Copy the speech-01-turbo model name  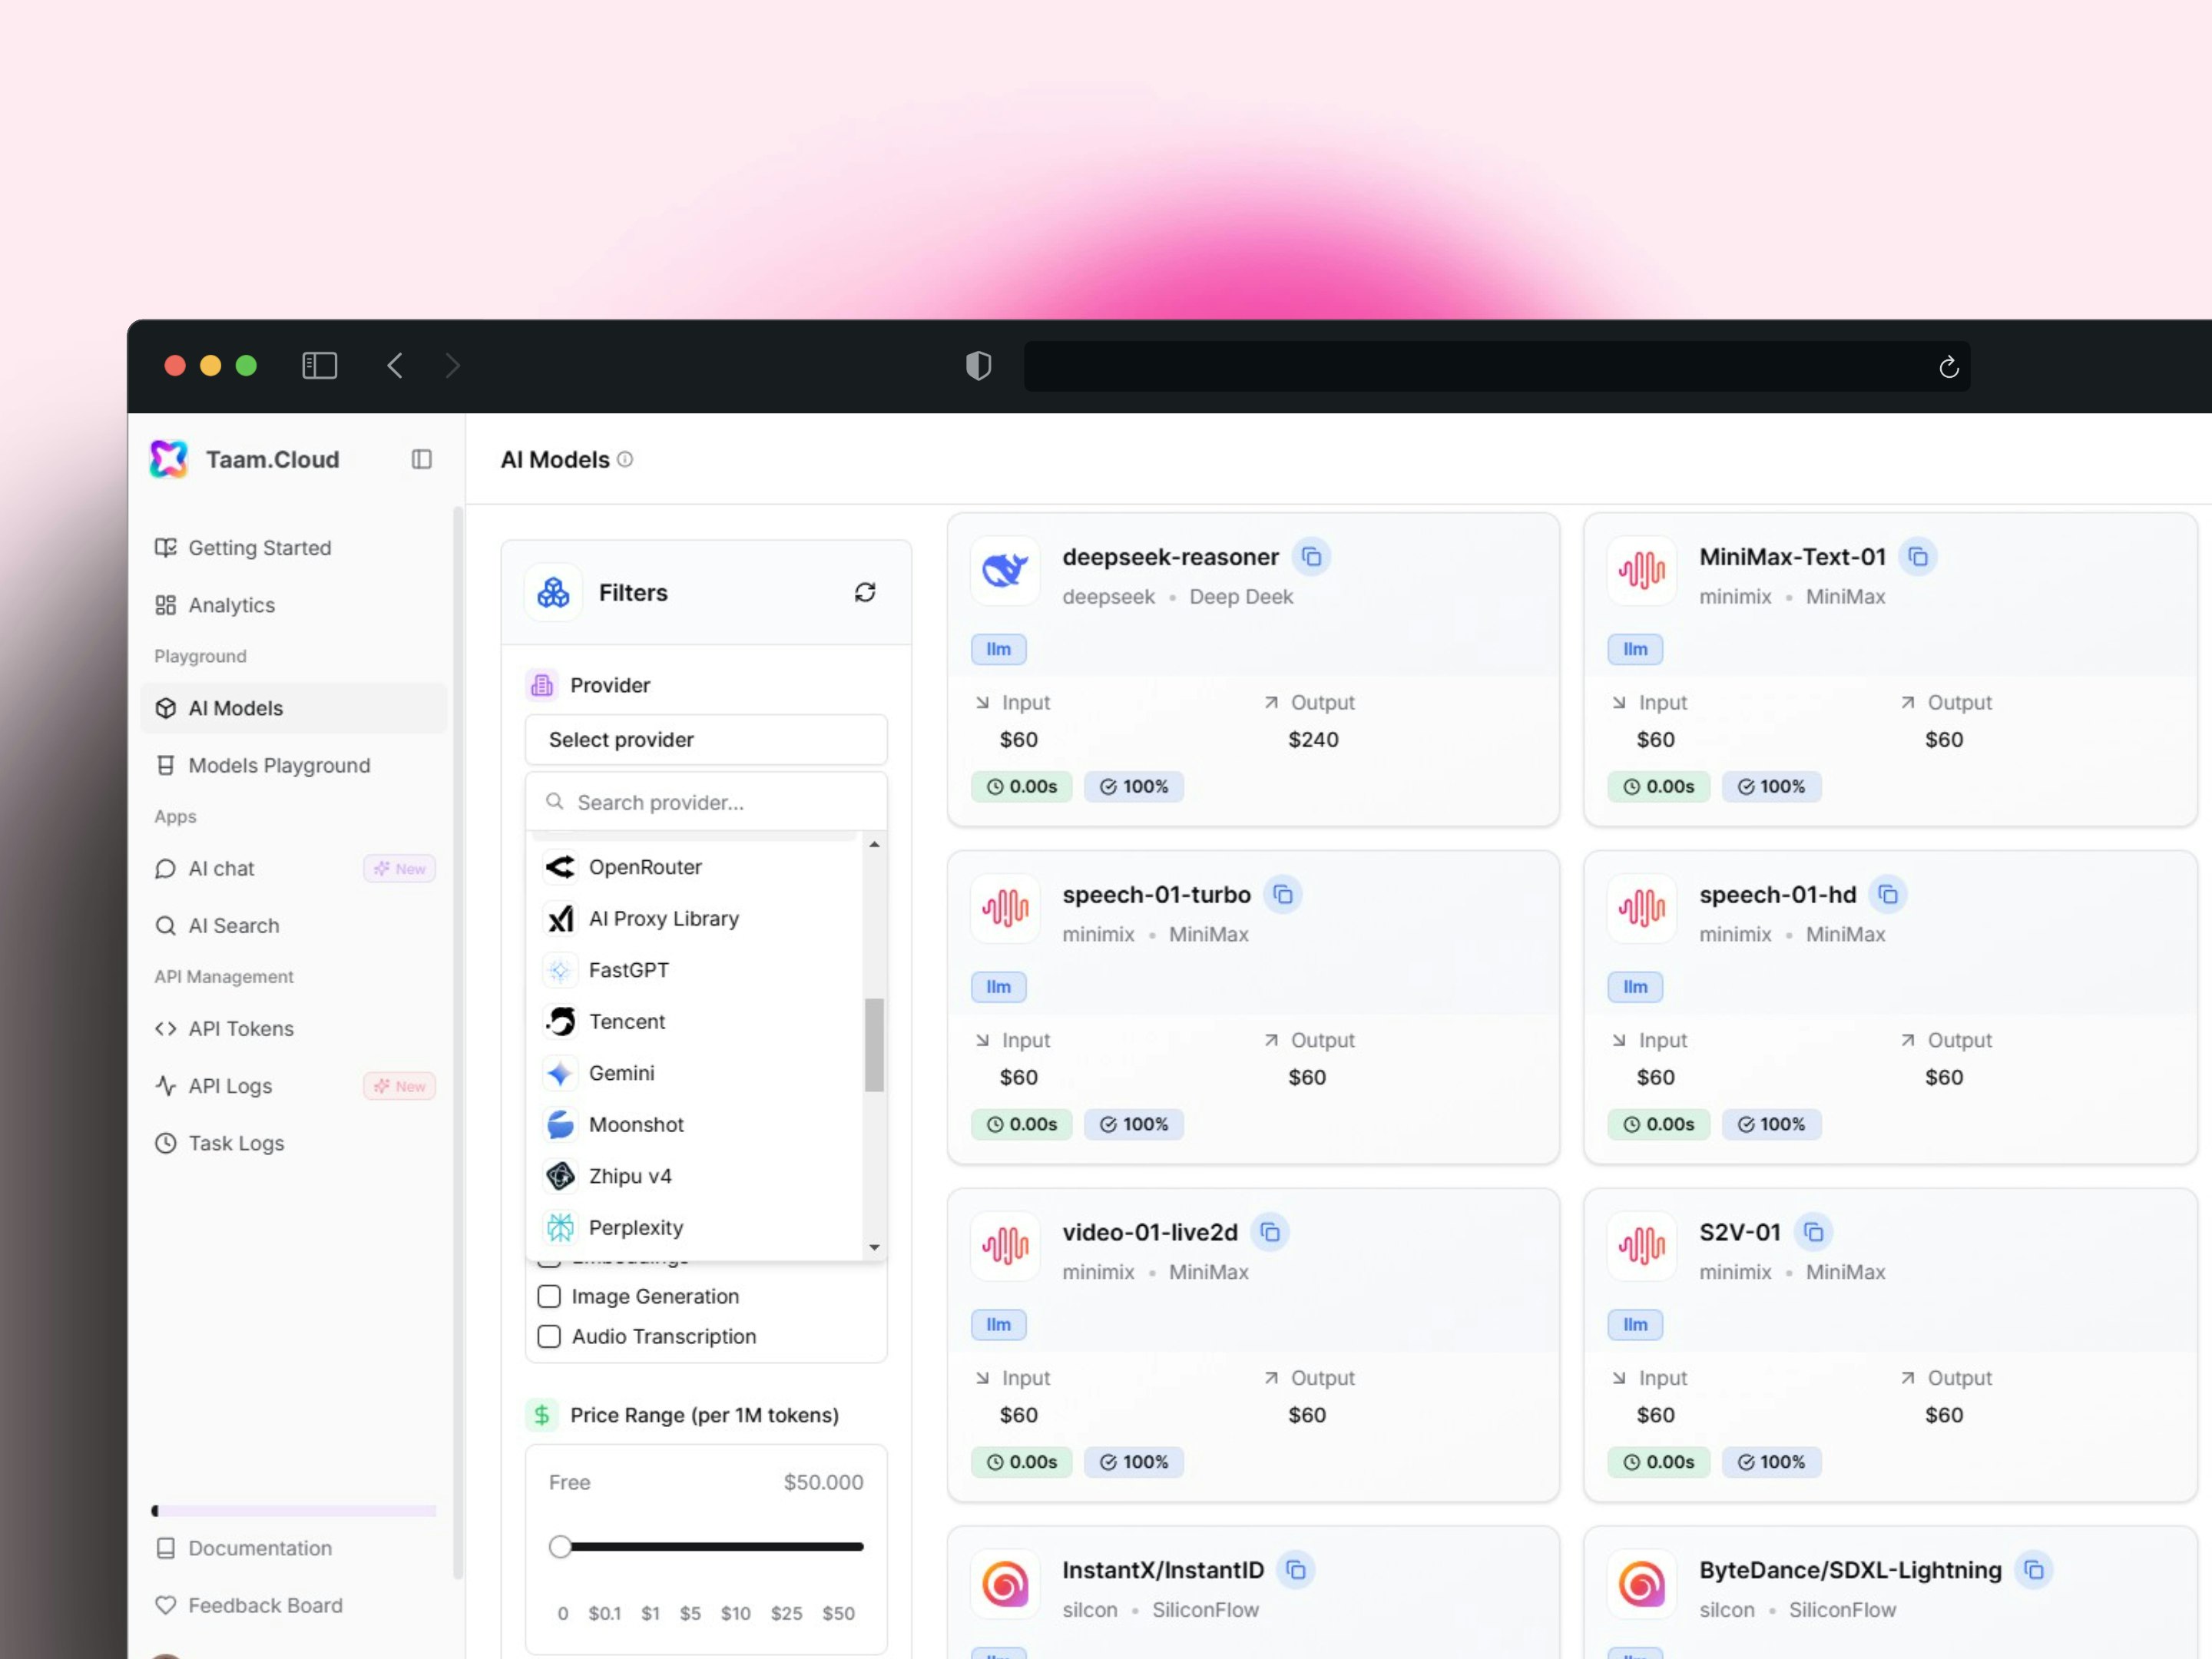[1283, 895]
